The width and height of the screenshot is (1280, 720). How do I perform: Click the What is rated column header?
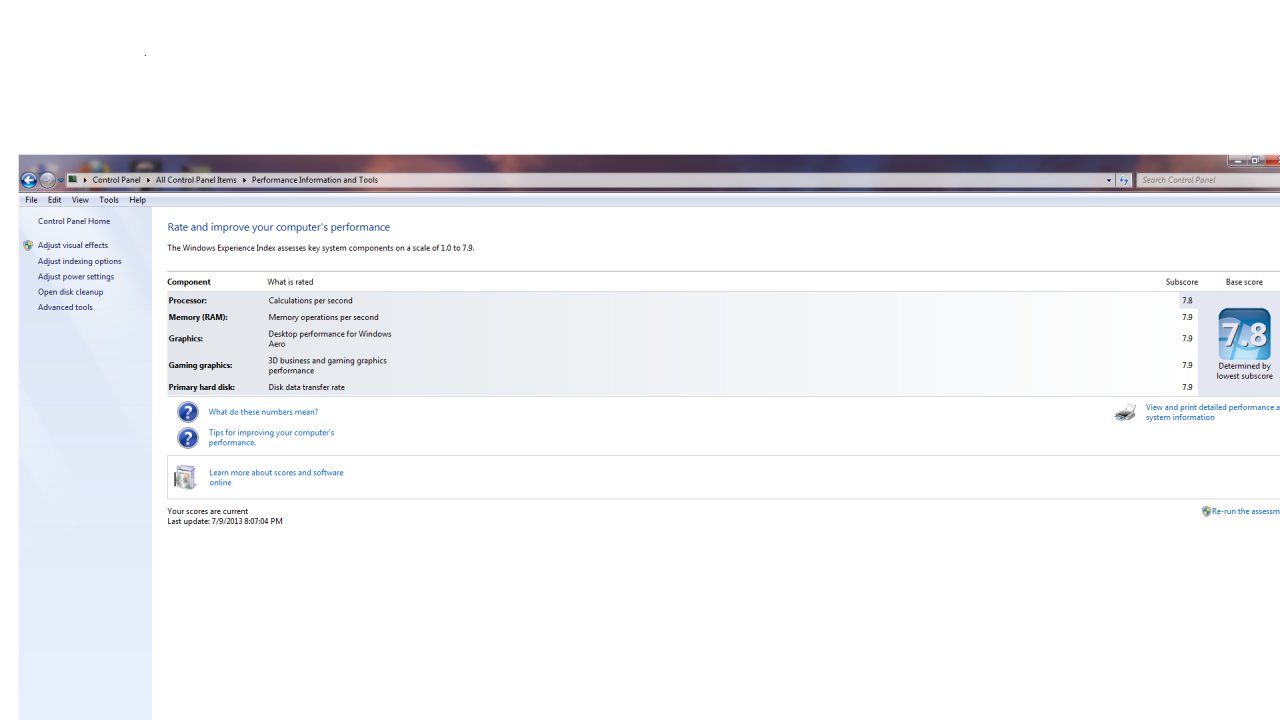[290, 282]
